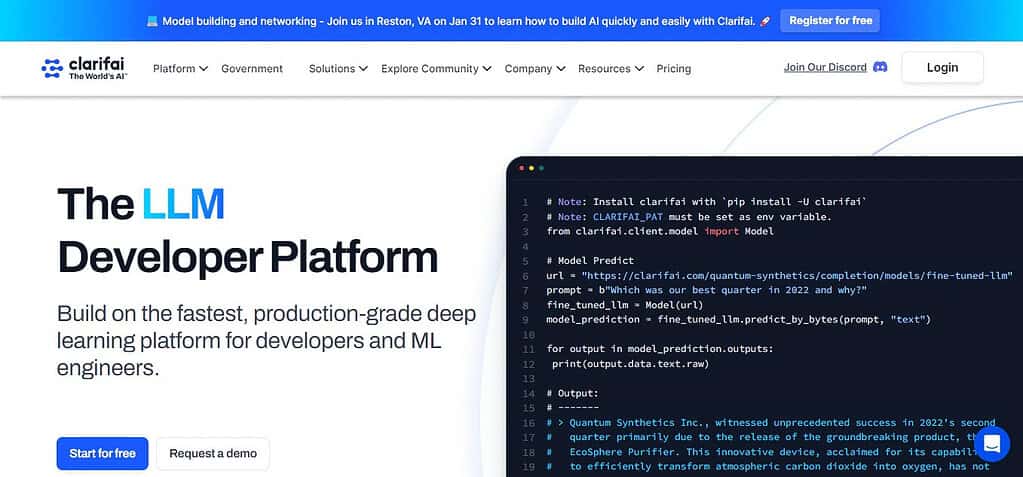Click the green dot on the code window
Screen dimensions: 1023x477
[541, 168]
